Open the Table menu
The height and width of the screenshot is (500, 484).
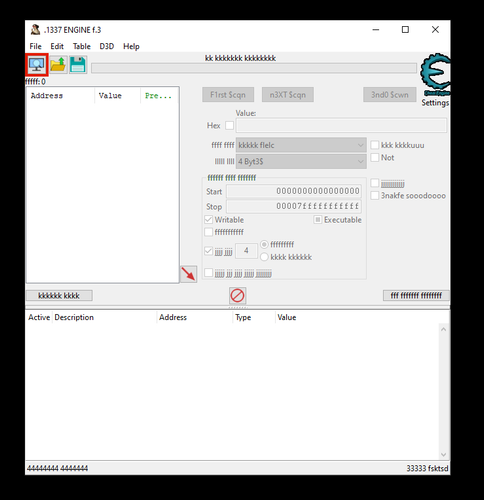tap(82, 46)
